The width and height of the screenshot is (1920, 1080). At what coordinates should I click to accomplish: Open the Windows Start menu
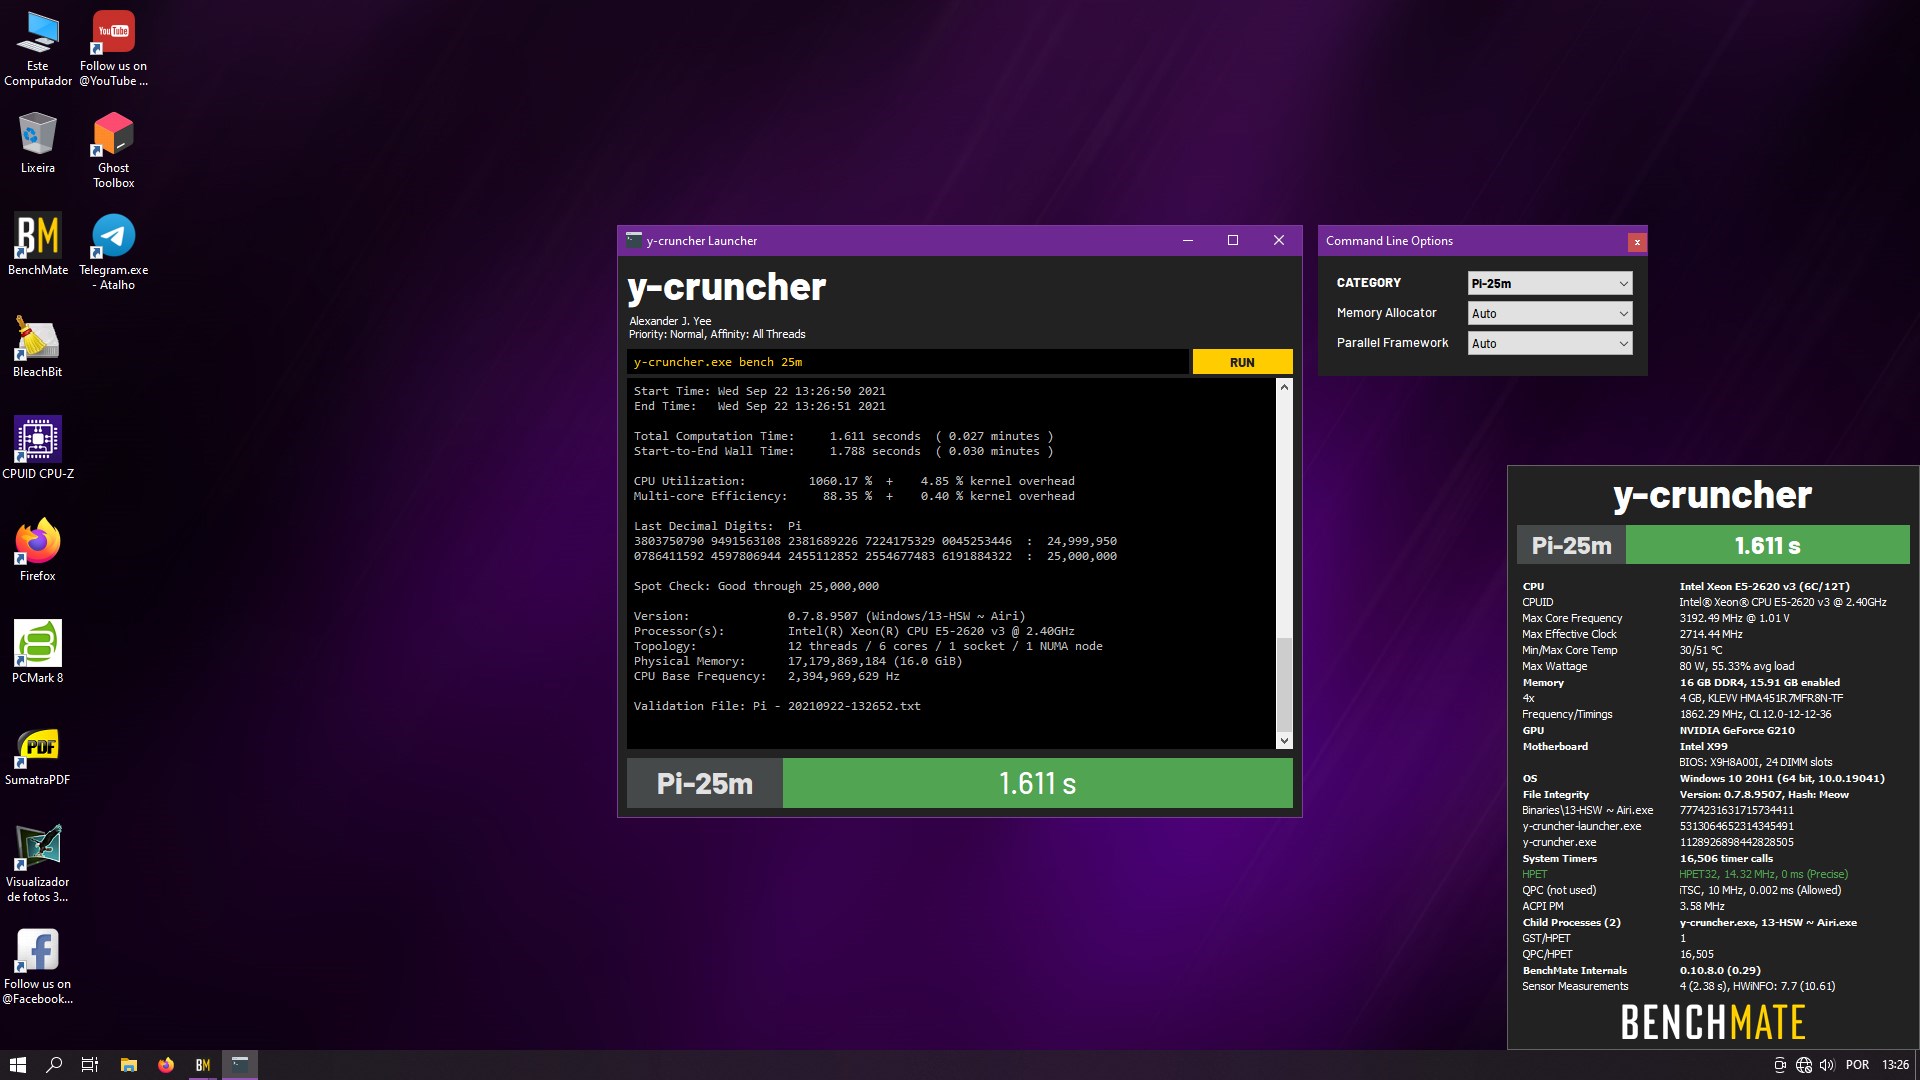[17, 1065]
